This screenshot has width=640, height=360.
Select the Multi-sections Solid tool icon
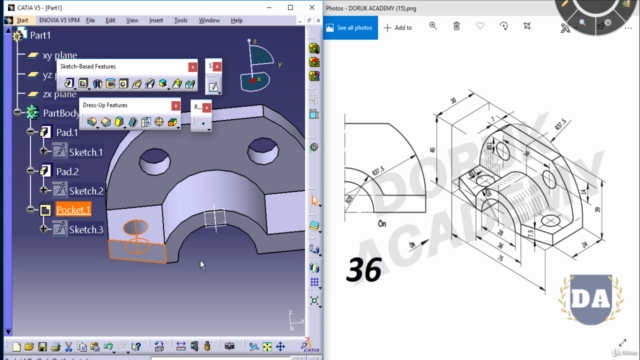pos(176,83)
